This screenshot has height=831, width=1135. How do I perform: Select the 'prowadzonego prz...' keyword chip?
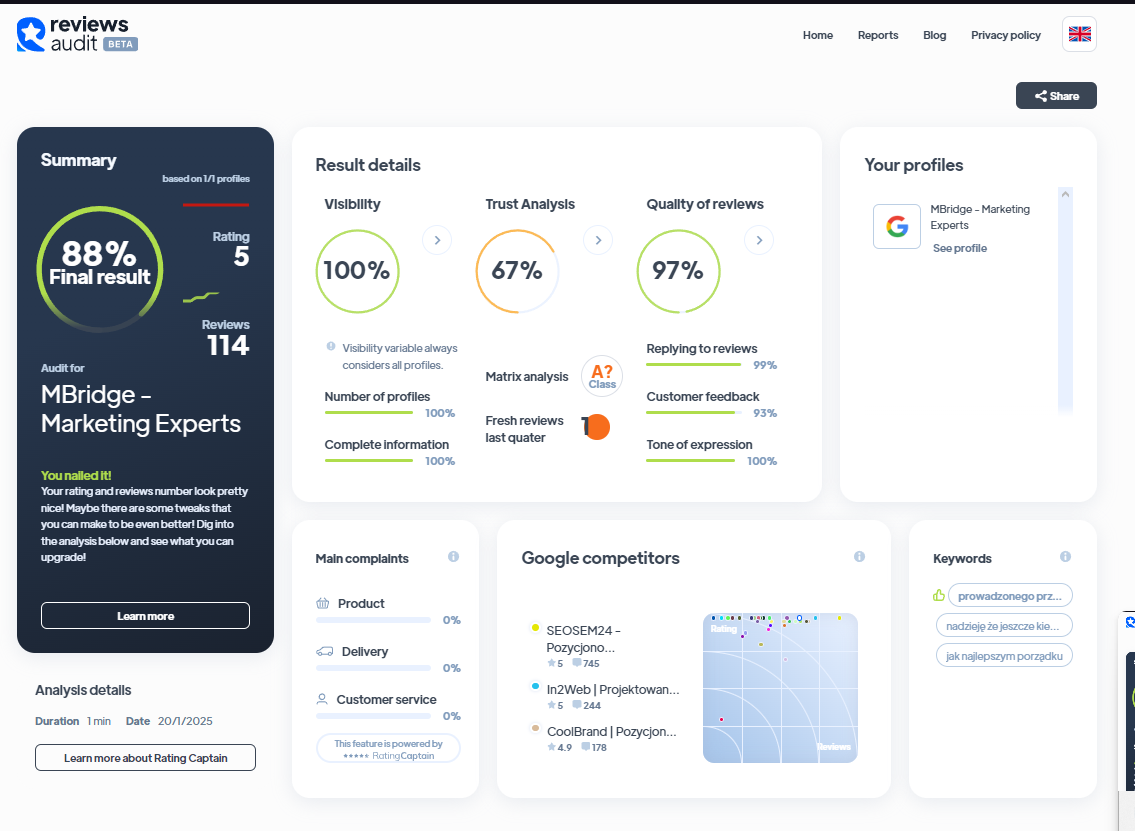point(1010,596)
